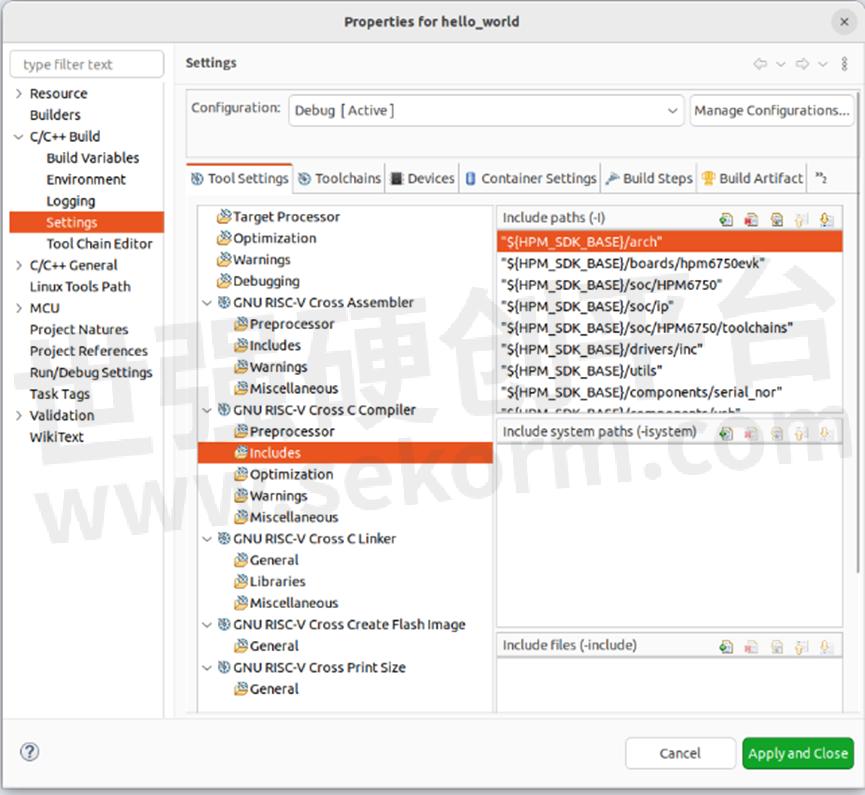The image size is (865, 795).
Task: Collapse the GNU RISC-V Cross C Compiler node
Action: [207, 410]
